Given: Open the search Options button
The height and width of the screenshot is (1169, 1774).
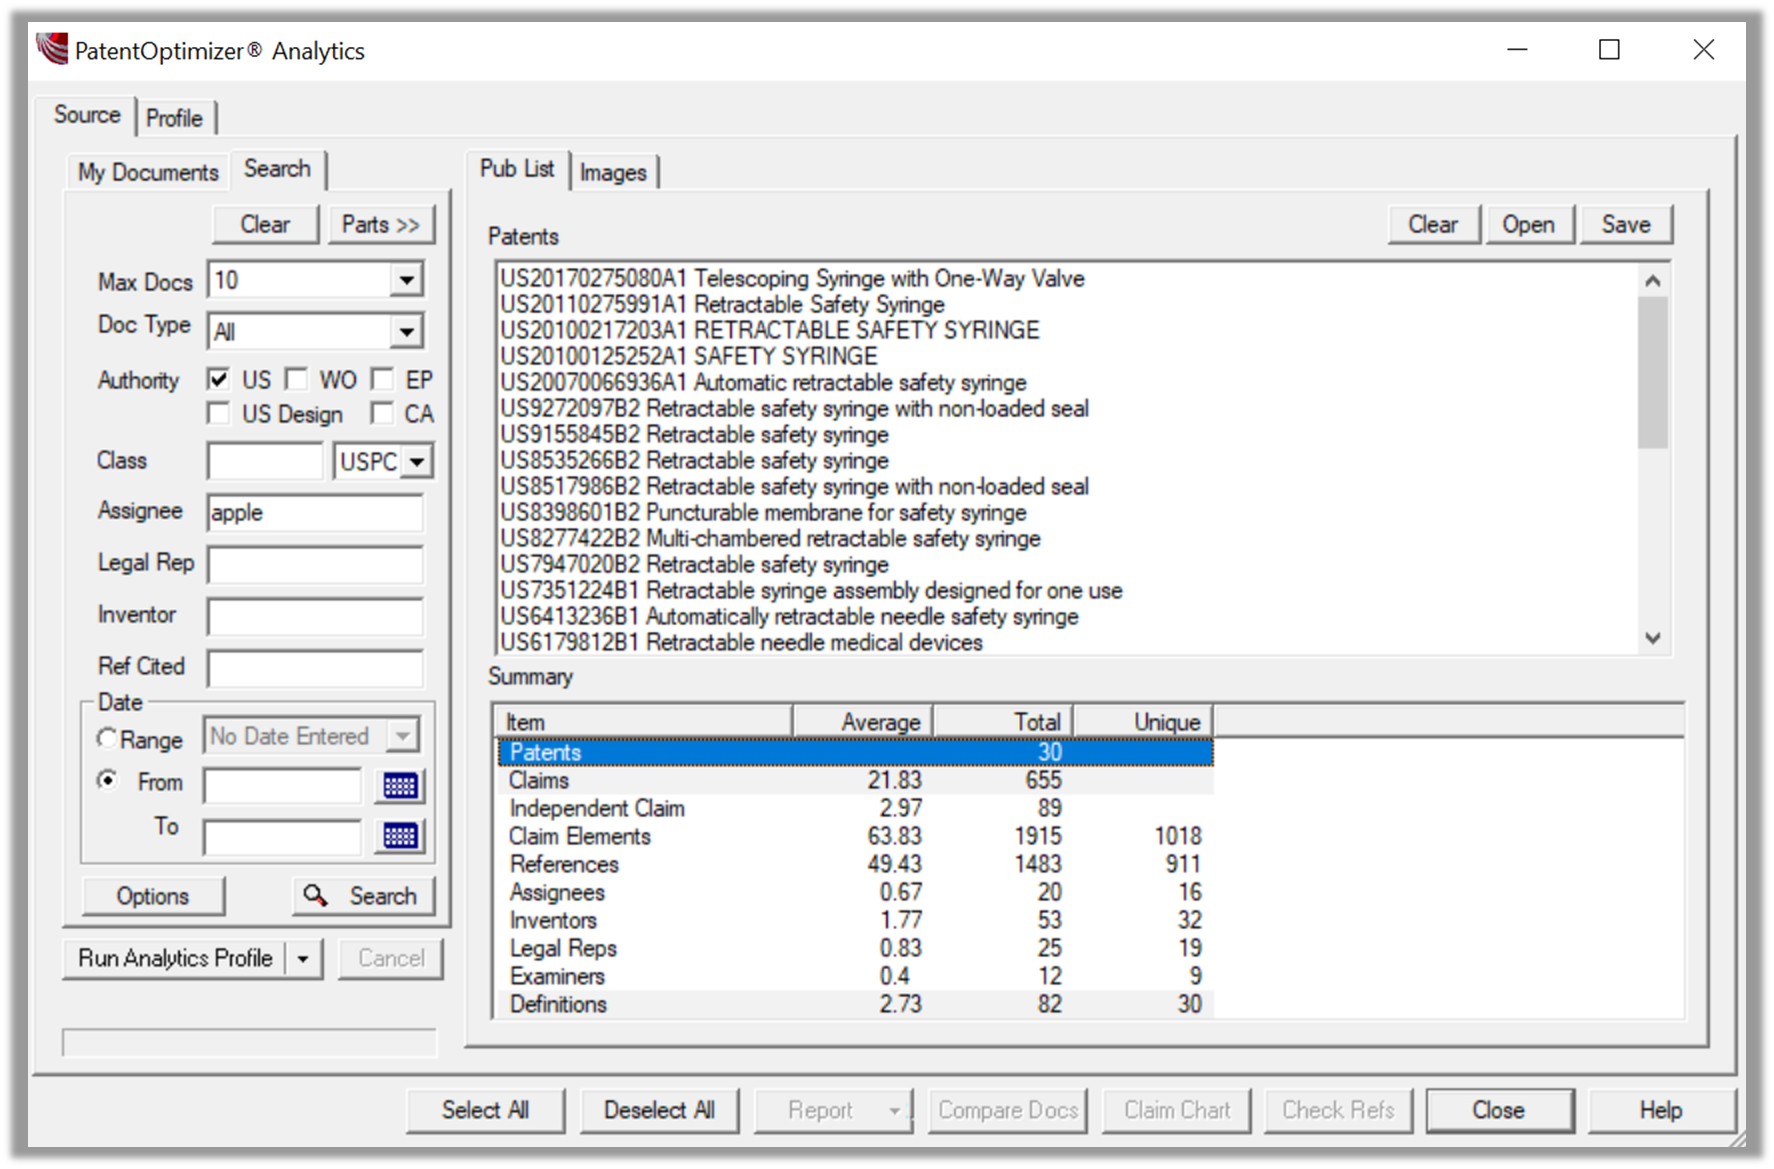Looking at the screenshot, I should tap(153, 896).
